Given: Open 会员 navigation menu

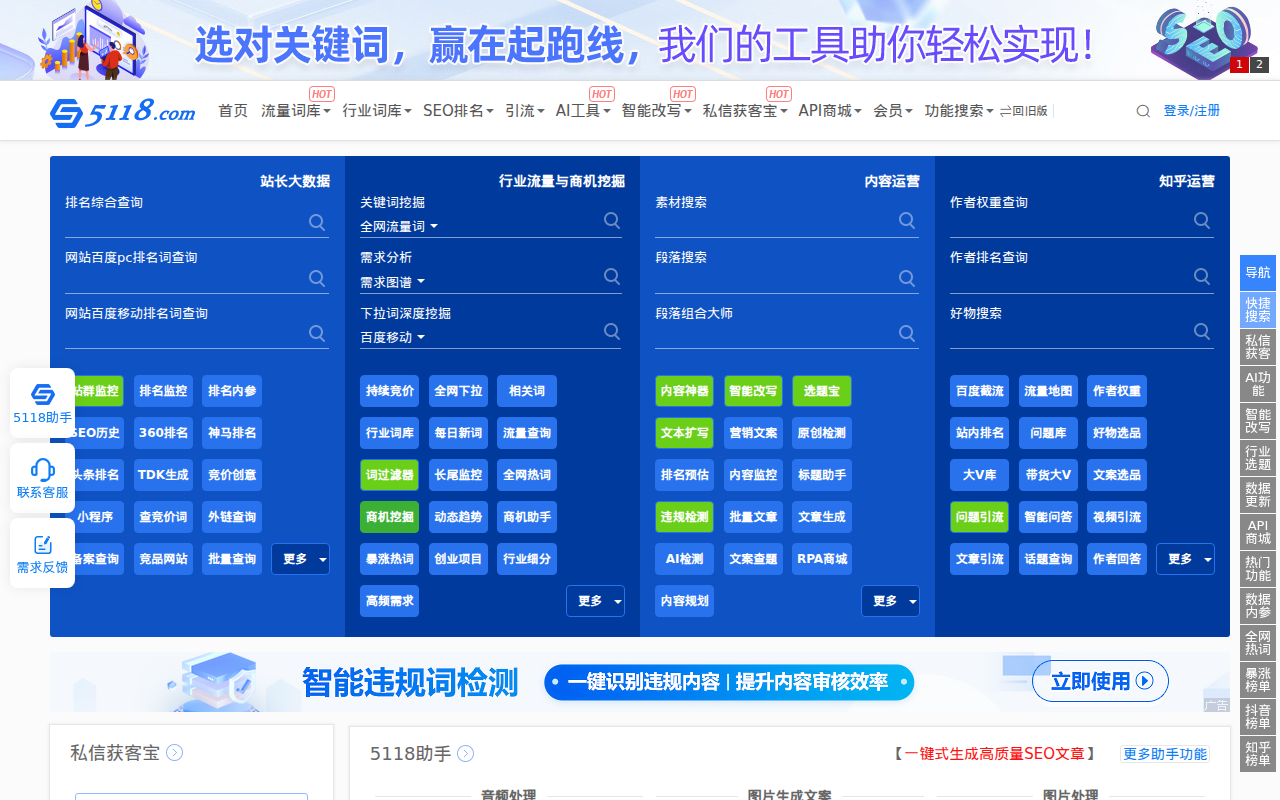Looking at the screenshot, I should point(892,111).
